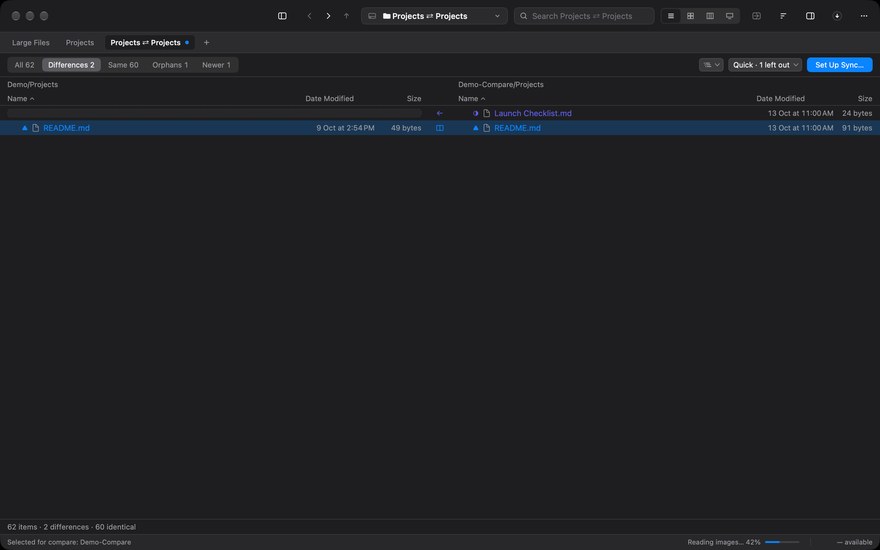
Task: Open the sort options icon
Action: (x=783, y=16)
